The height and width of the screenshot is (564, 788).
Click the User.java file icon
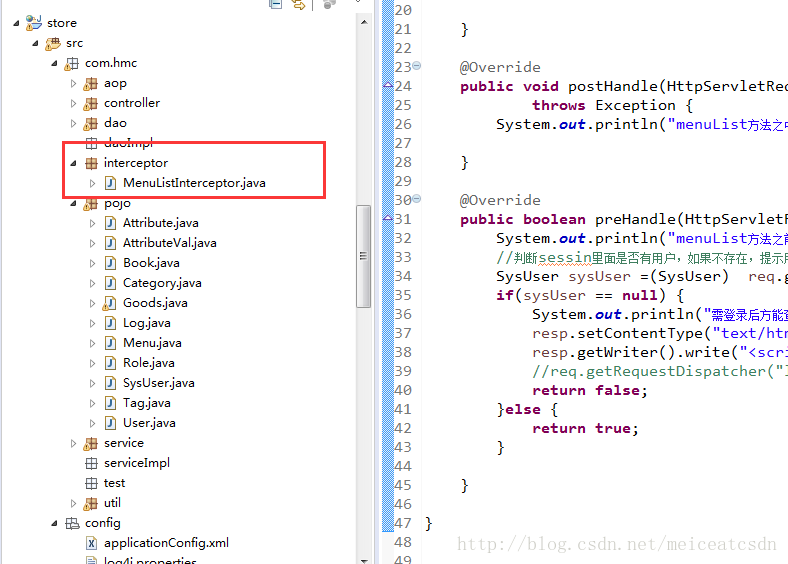click(x=111, y=423)
